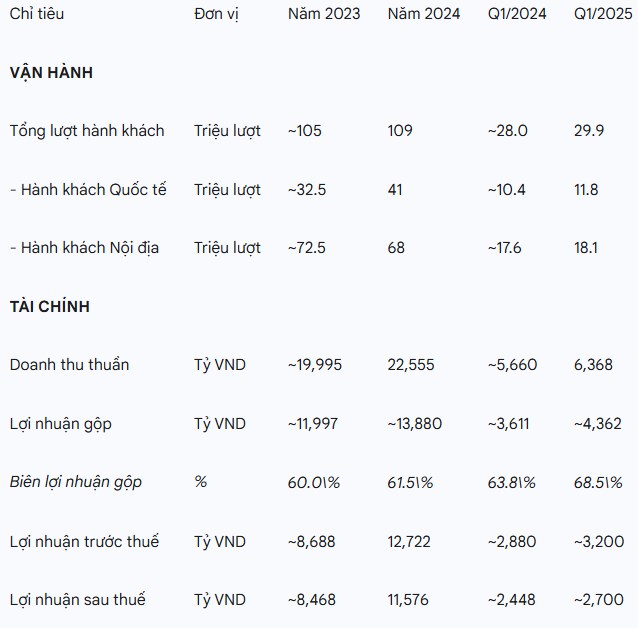Select the "Đơn vị" column header
The image size is (638, 628).
[x=217, y=15]
